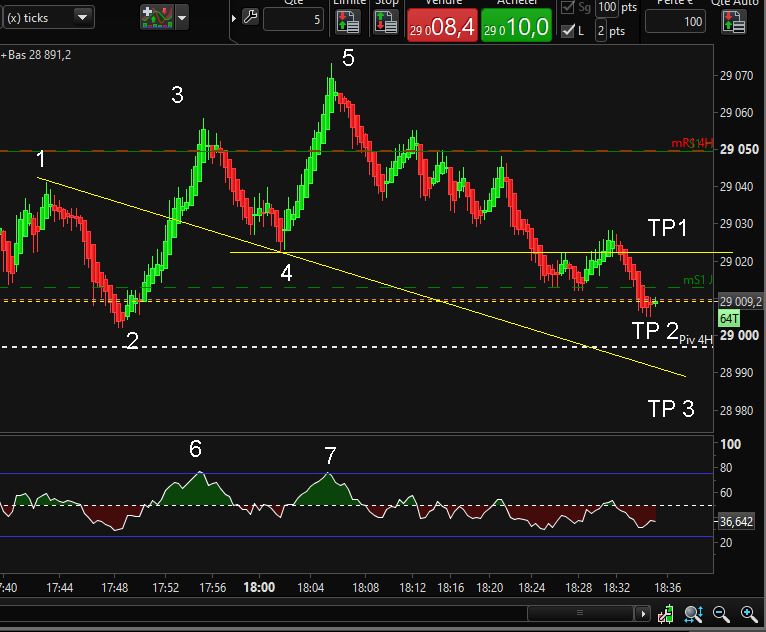Focus the Qté quantity field showing 5

293,20
